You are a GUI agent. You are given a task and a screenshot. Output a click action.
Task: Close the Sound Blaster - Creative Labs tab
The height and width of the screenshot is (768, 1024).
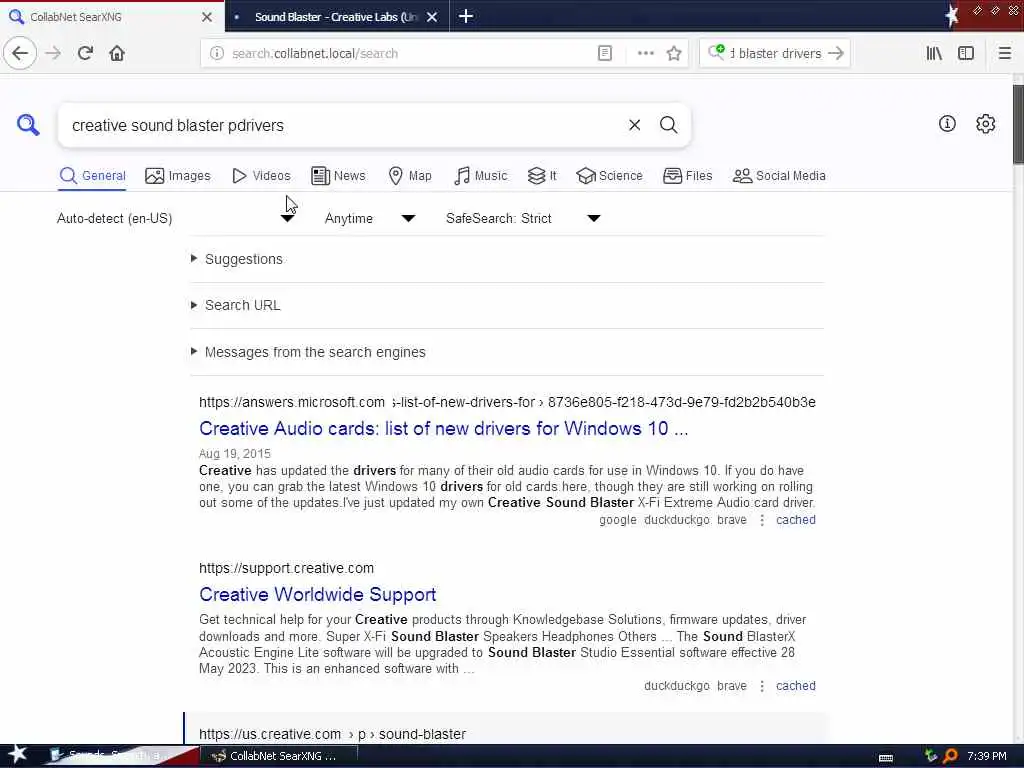pos(432,17)
